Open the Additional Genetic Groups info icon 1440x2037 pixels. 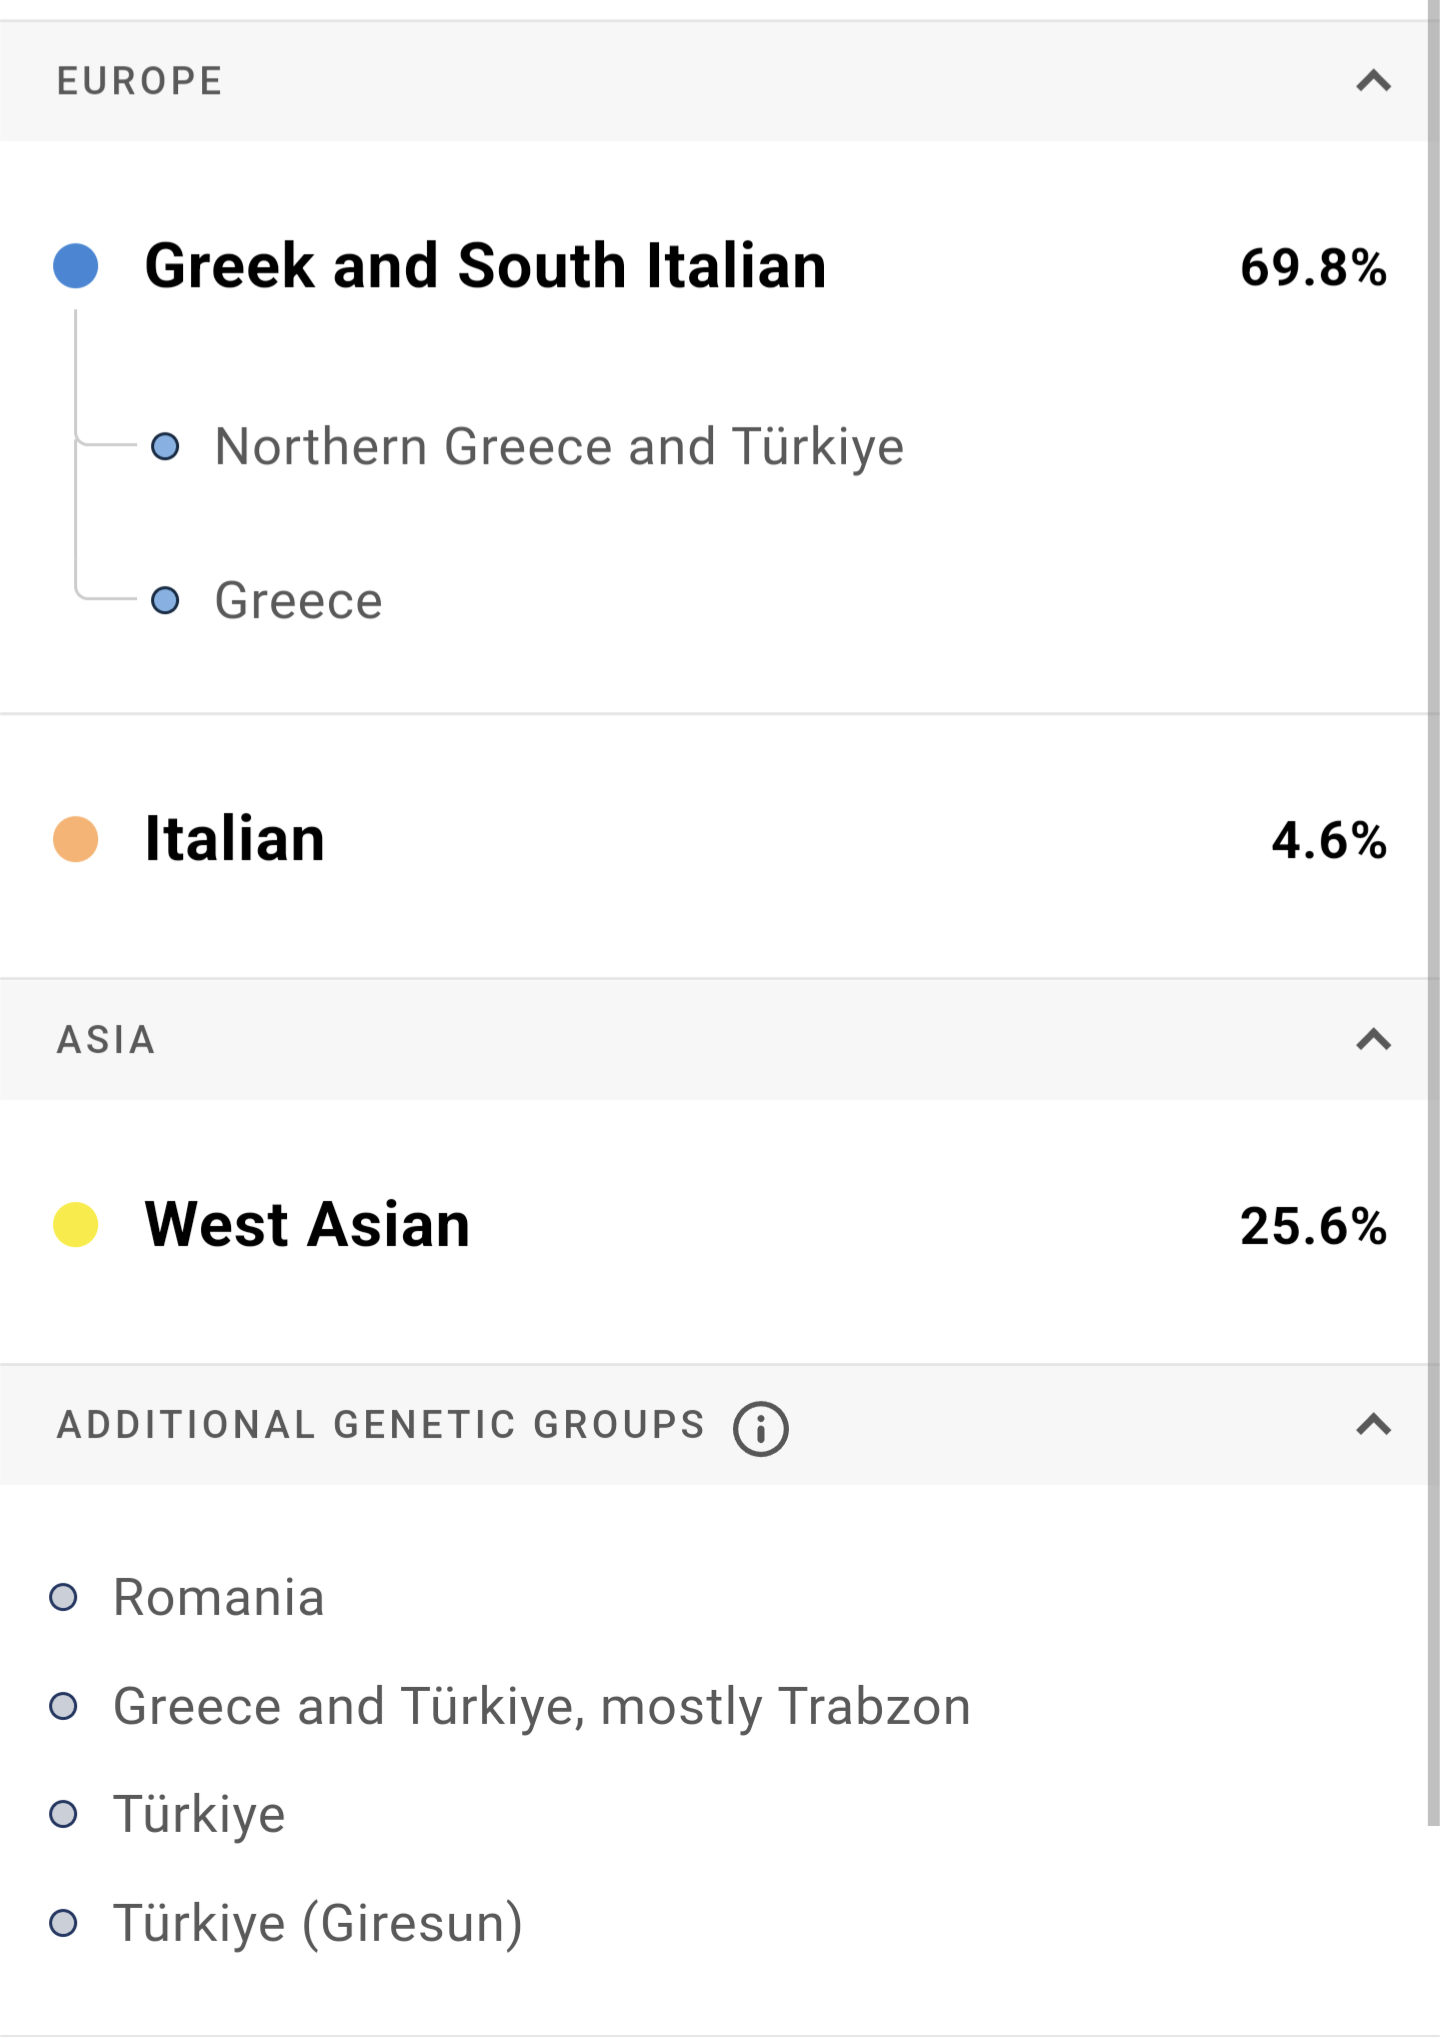(760, 1428)
